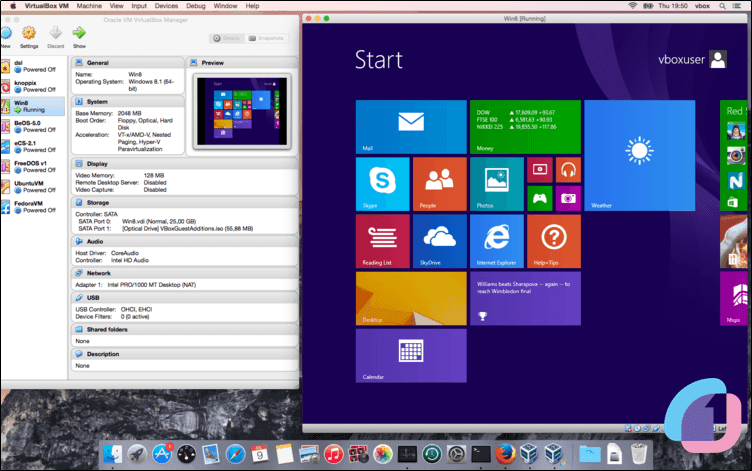
Task: Click the USB section header
Action: [185, 297]
